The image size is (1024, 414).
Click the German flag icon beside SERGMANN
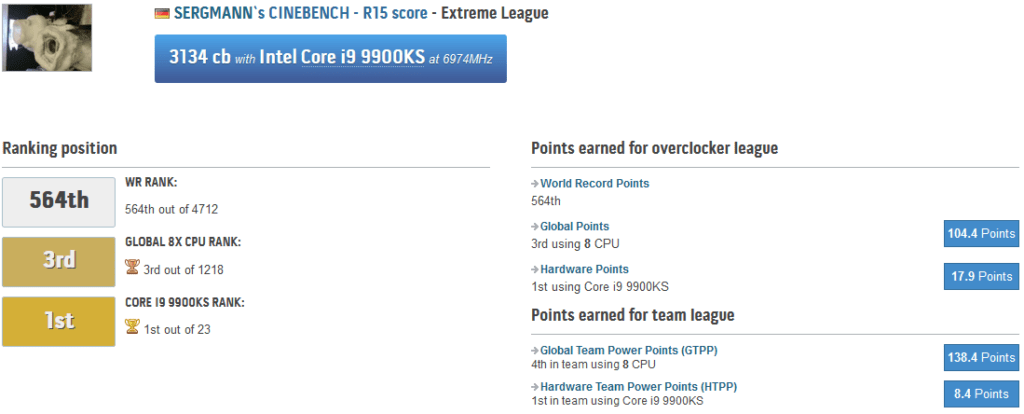click(162, 14)
